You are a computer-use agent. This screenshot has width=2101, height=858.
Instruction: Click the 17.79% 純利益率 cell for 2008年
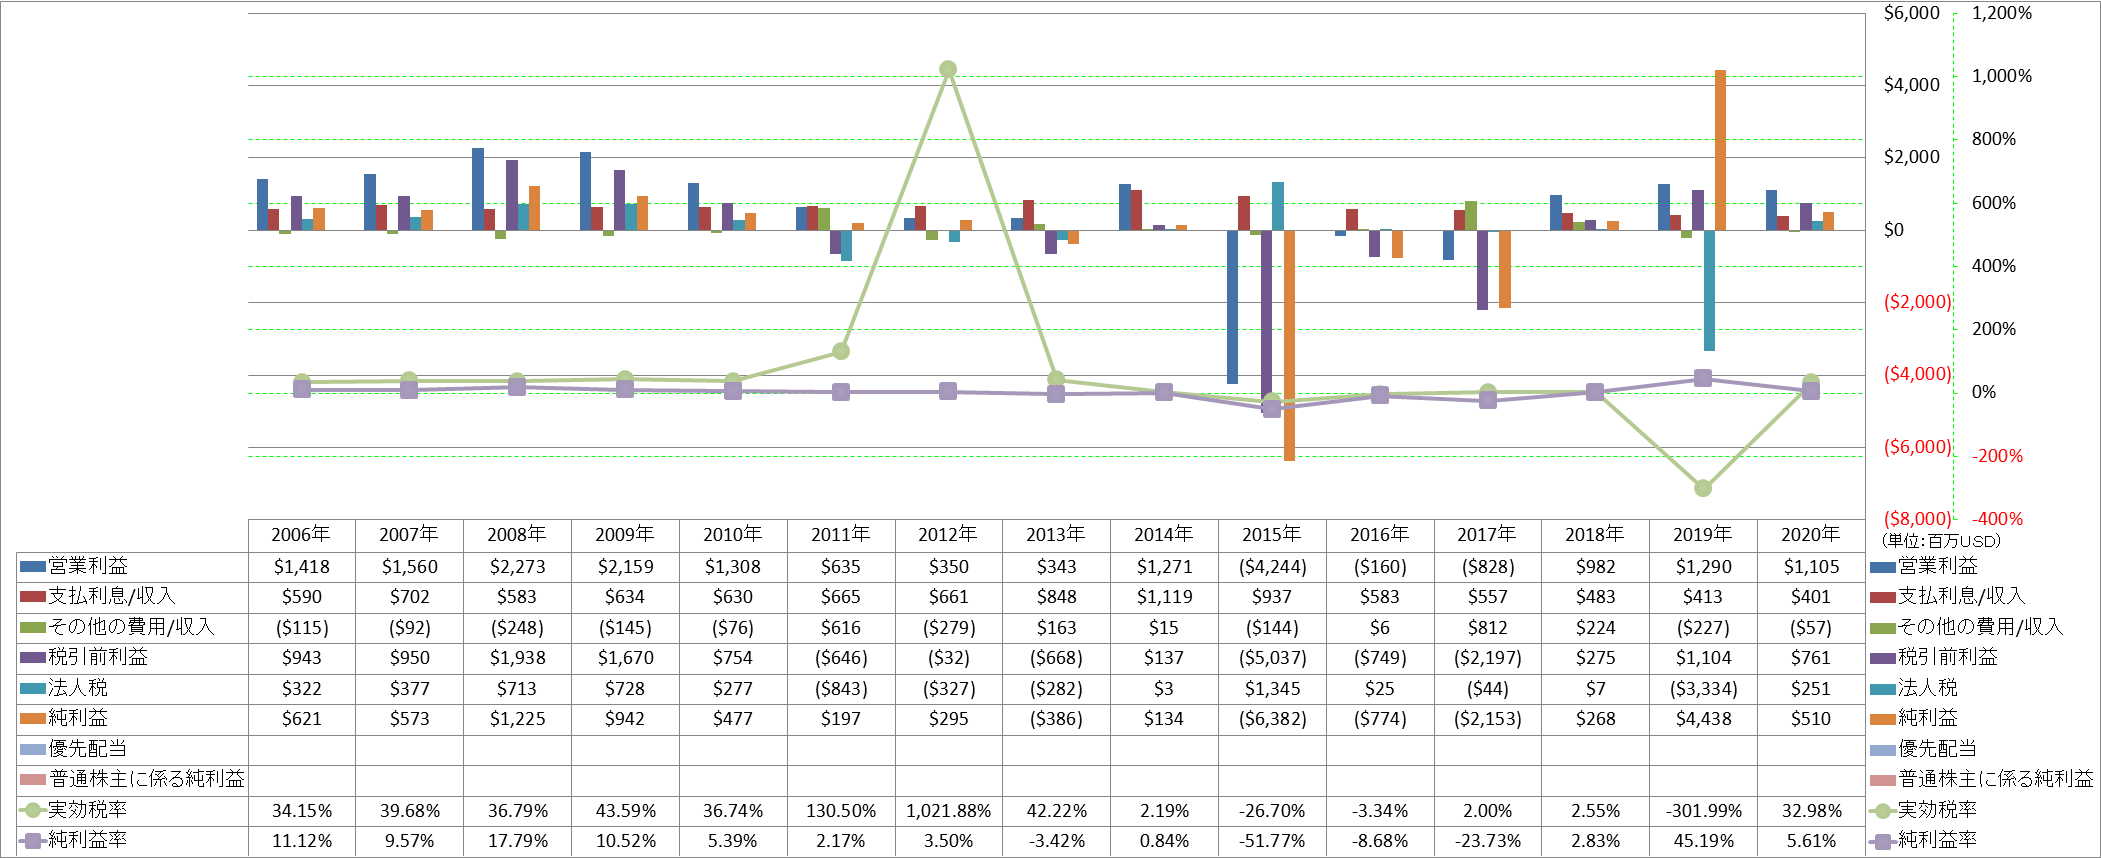517,841
